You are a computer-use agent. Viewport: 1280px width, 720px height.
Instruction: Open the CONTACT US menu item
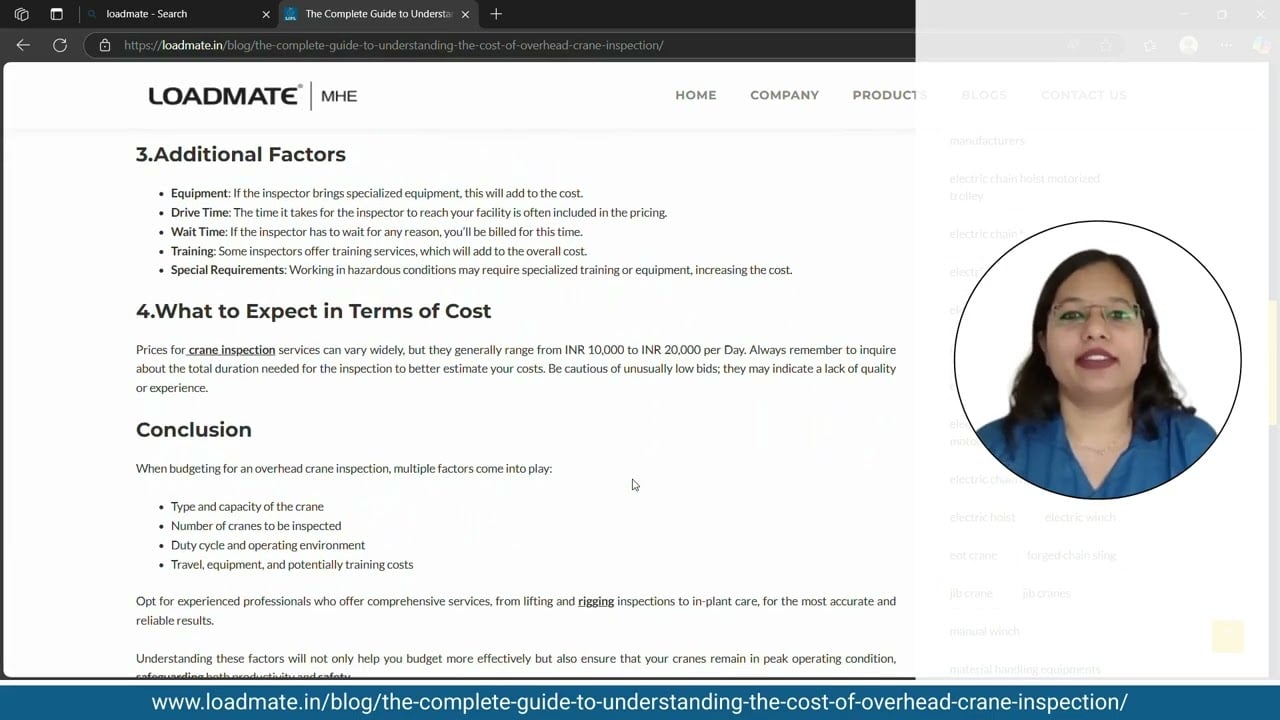coord(1084,95)
